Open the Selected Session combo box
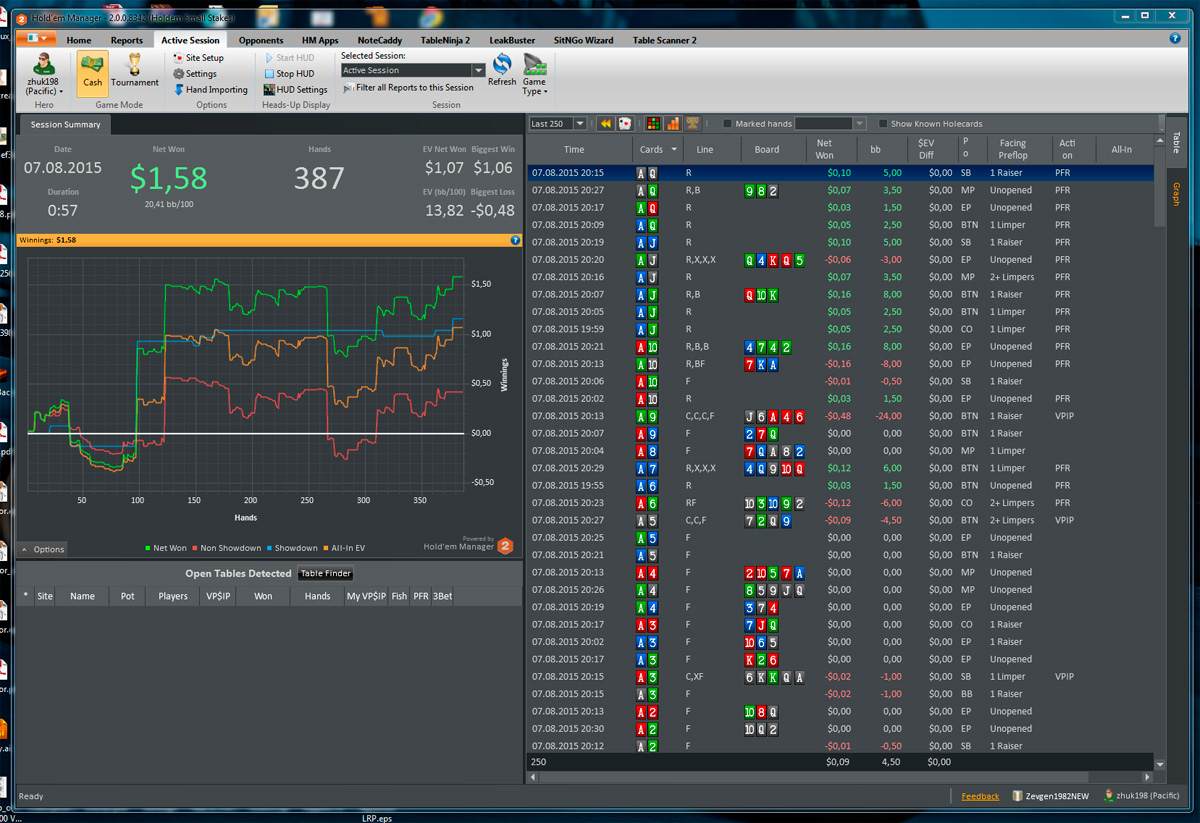Image resolution: width=1200 pixels, height=823 pixels. point(412,71)
